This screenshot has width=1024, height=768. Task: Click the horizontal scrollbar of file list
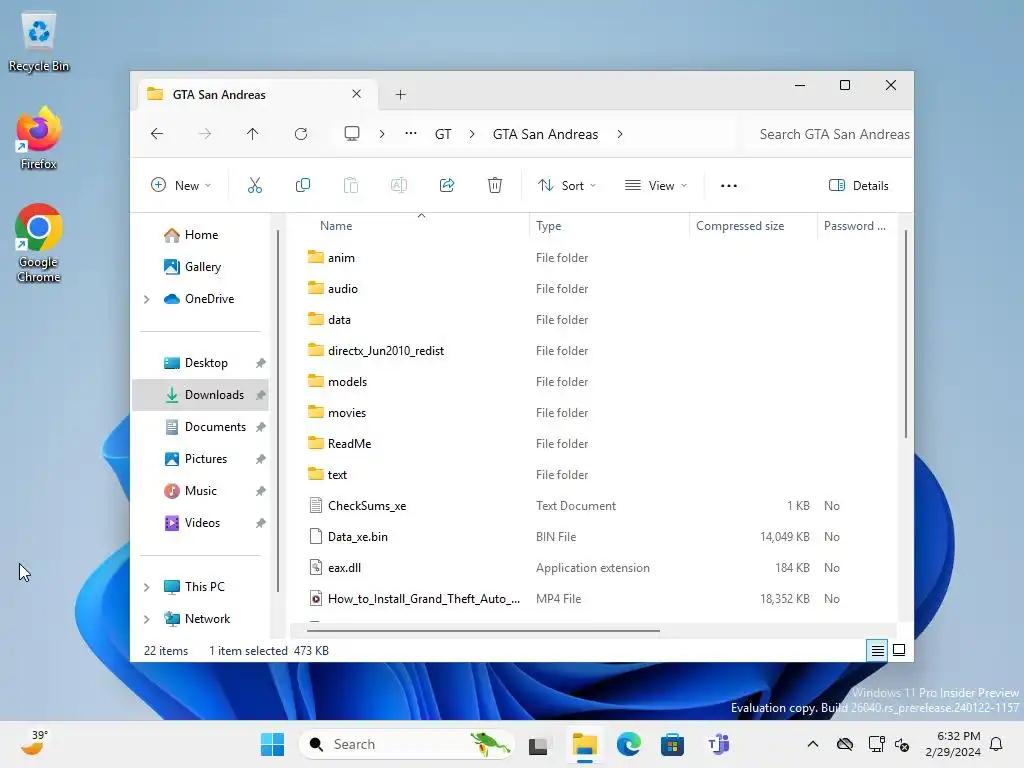click(x=483, y=631)
